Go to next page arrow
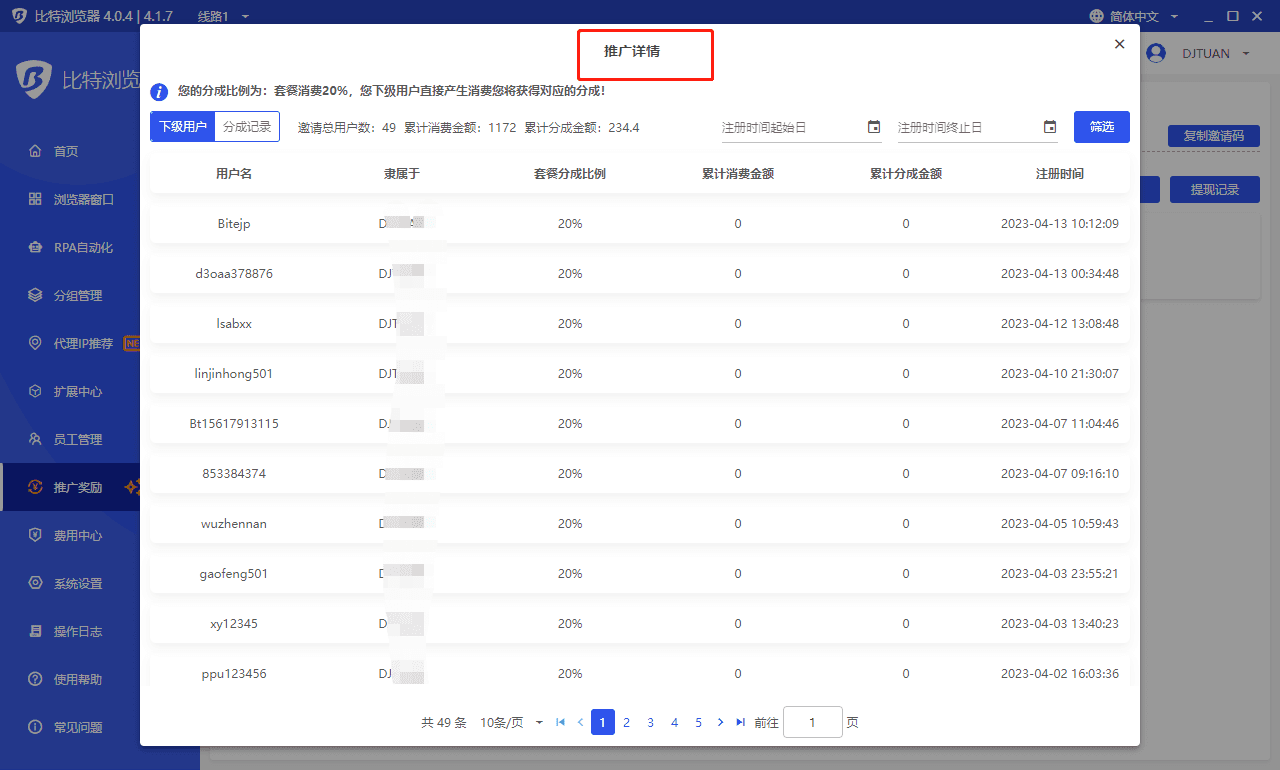Image resolution: width=1280 pixels, height=770 pixels. pos(720,722)
